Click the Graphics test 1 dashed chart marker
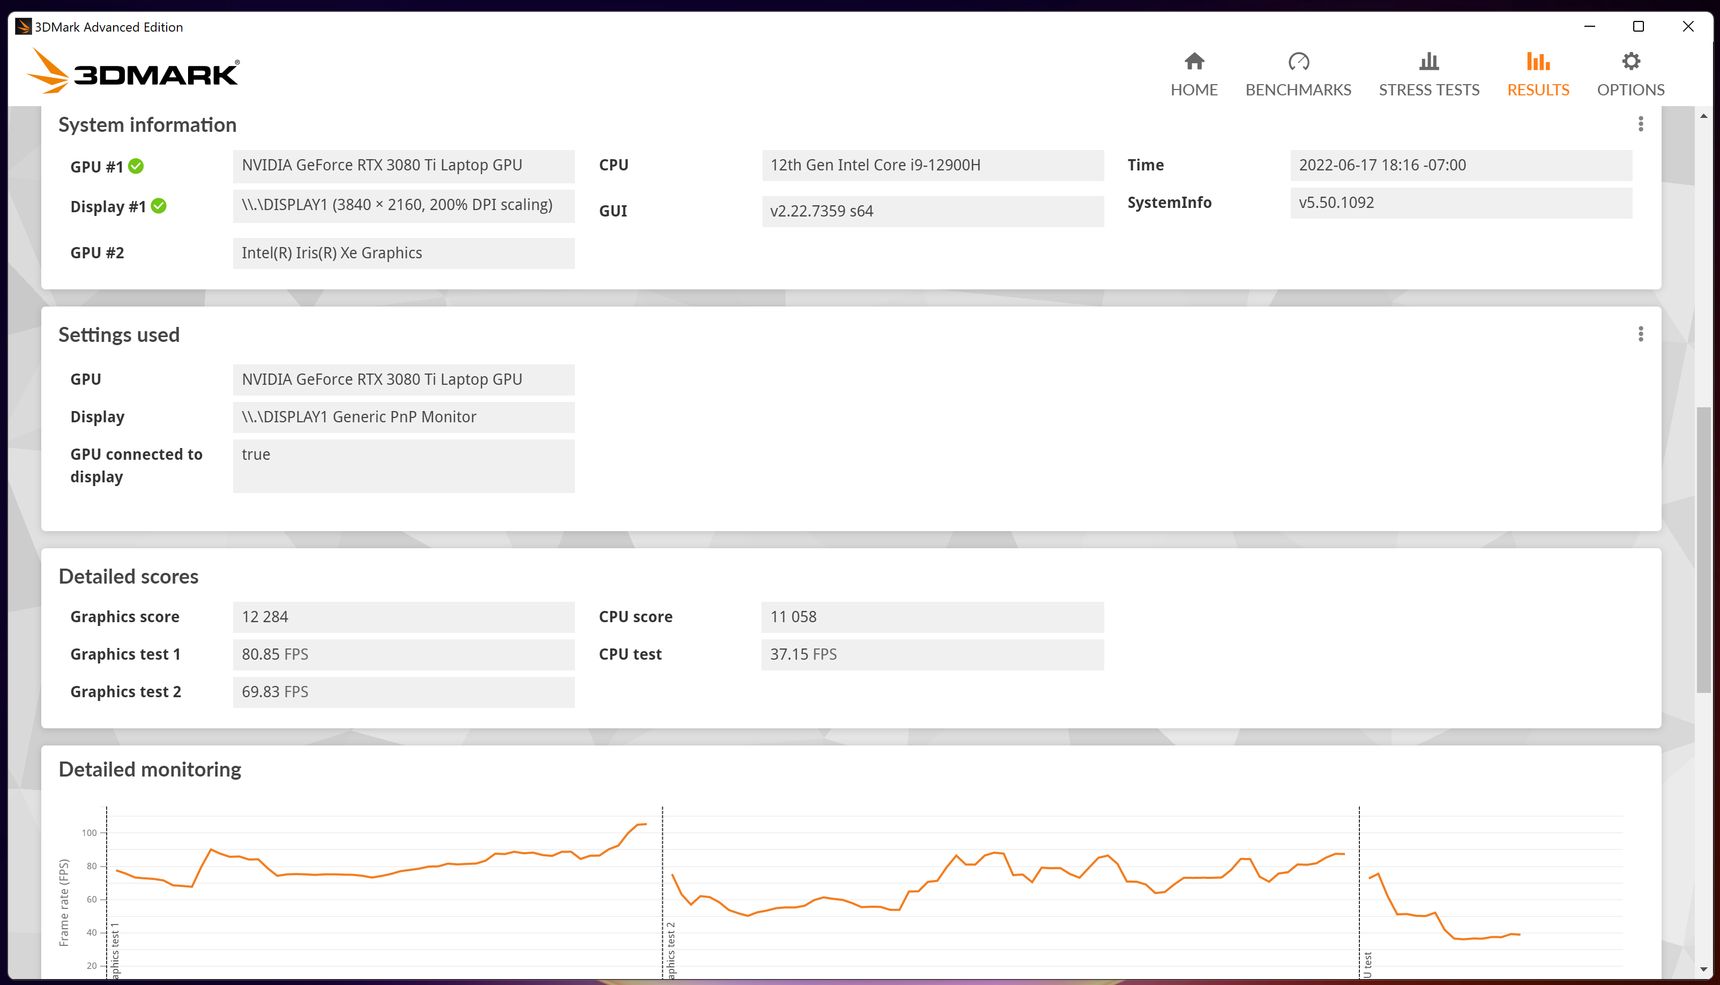This screenshot has height=985, width=1720. 106,890
